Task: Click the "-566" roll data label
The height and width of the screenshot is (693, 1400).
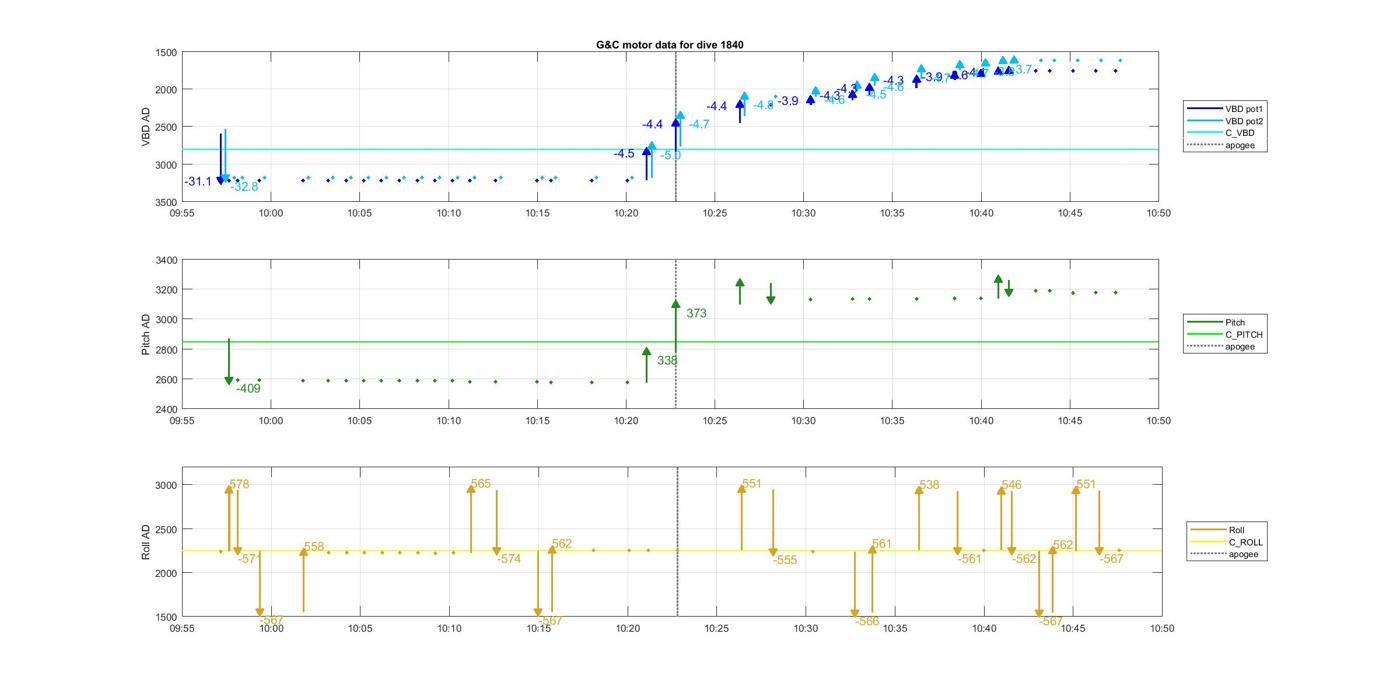Action: point(867,621)
